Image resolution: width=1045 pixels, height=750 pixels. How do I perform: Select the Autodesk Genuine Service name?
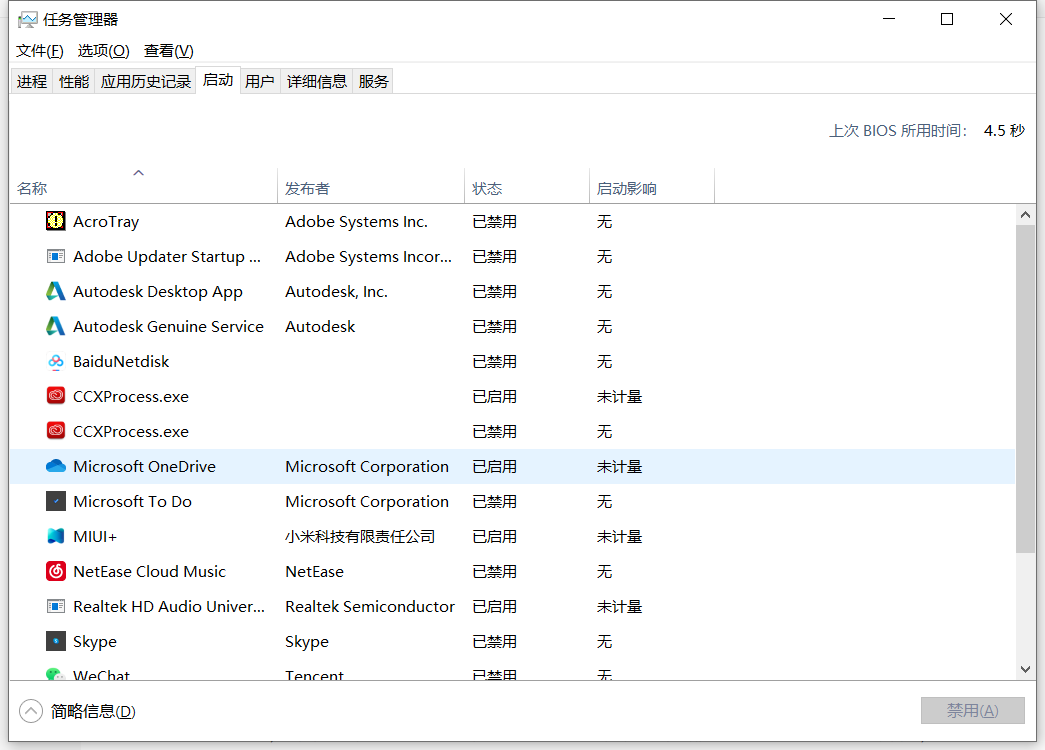[169, 327]
